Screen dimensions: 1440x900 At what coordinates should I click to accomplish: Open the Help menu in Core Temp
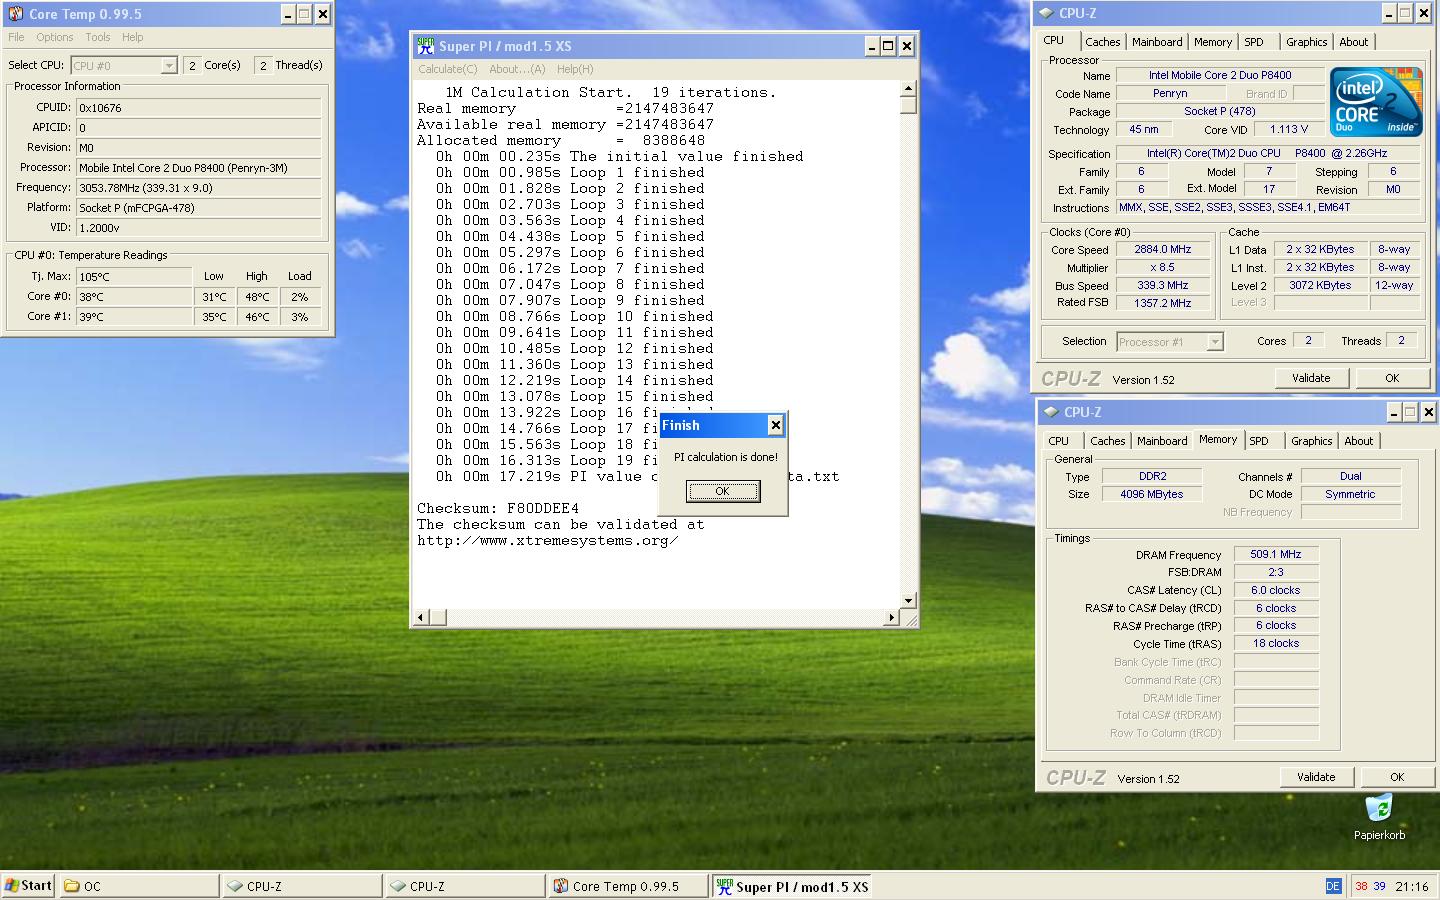(133, 37)
